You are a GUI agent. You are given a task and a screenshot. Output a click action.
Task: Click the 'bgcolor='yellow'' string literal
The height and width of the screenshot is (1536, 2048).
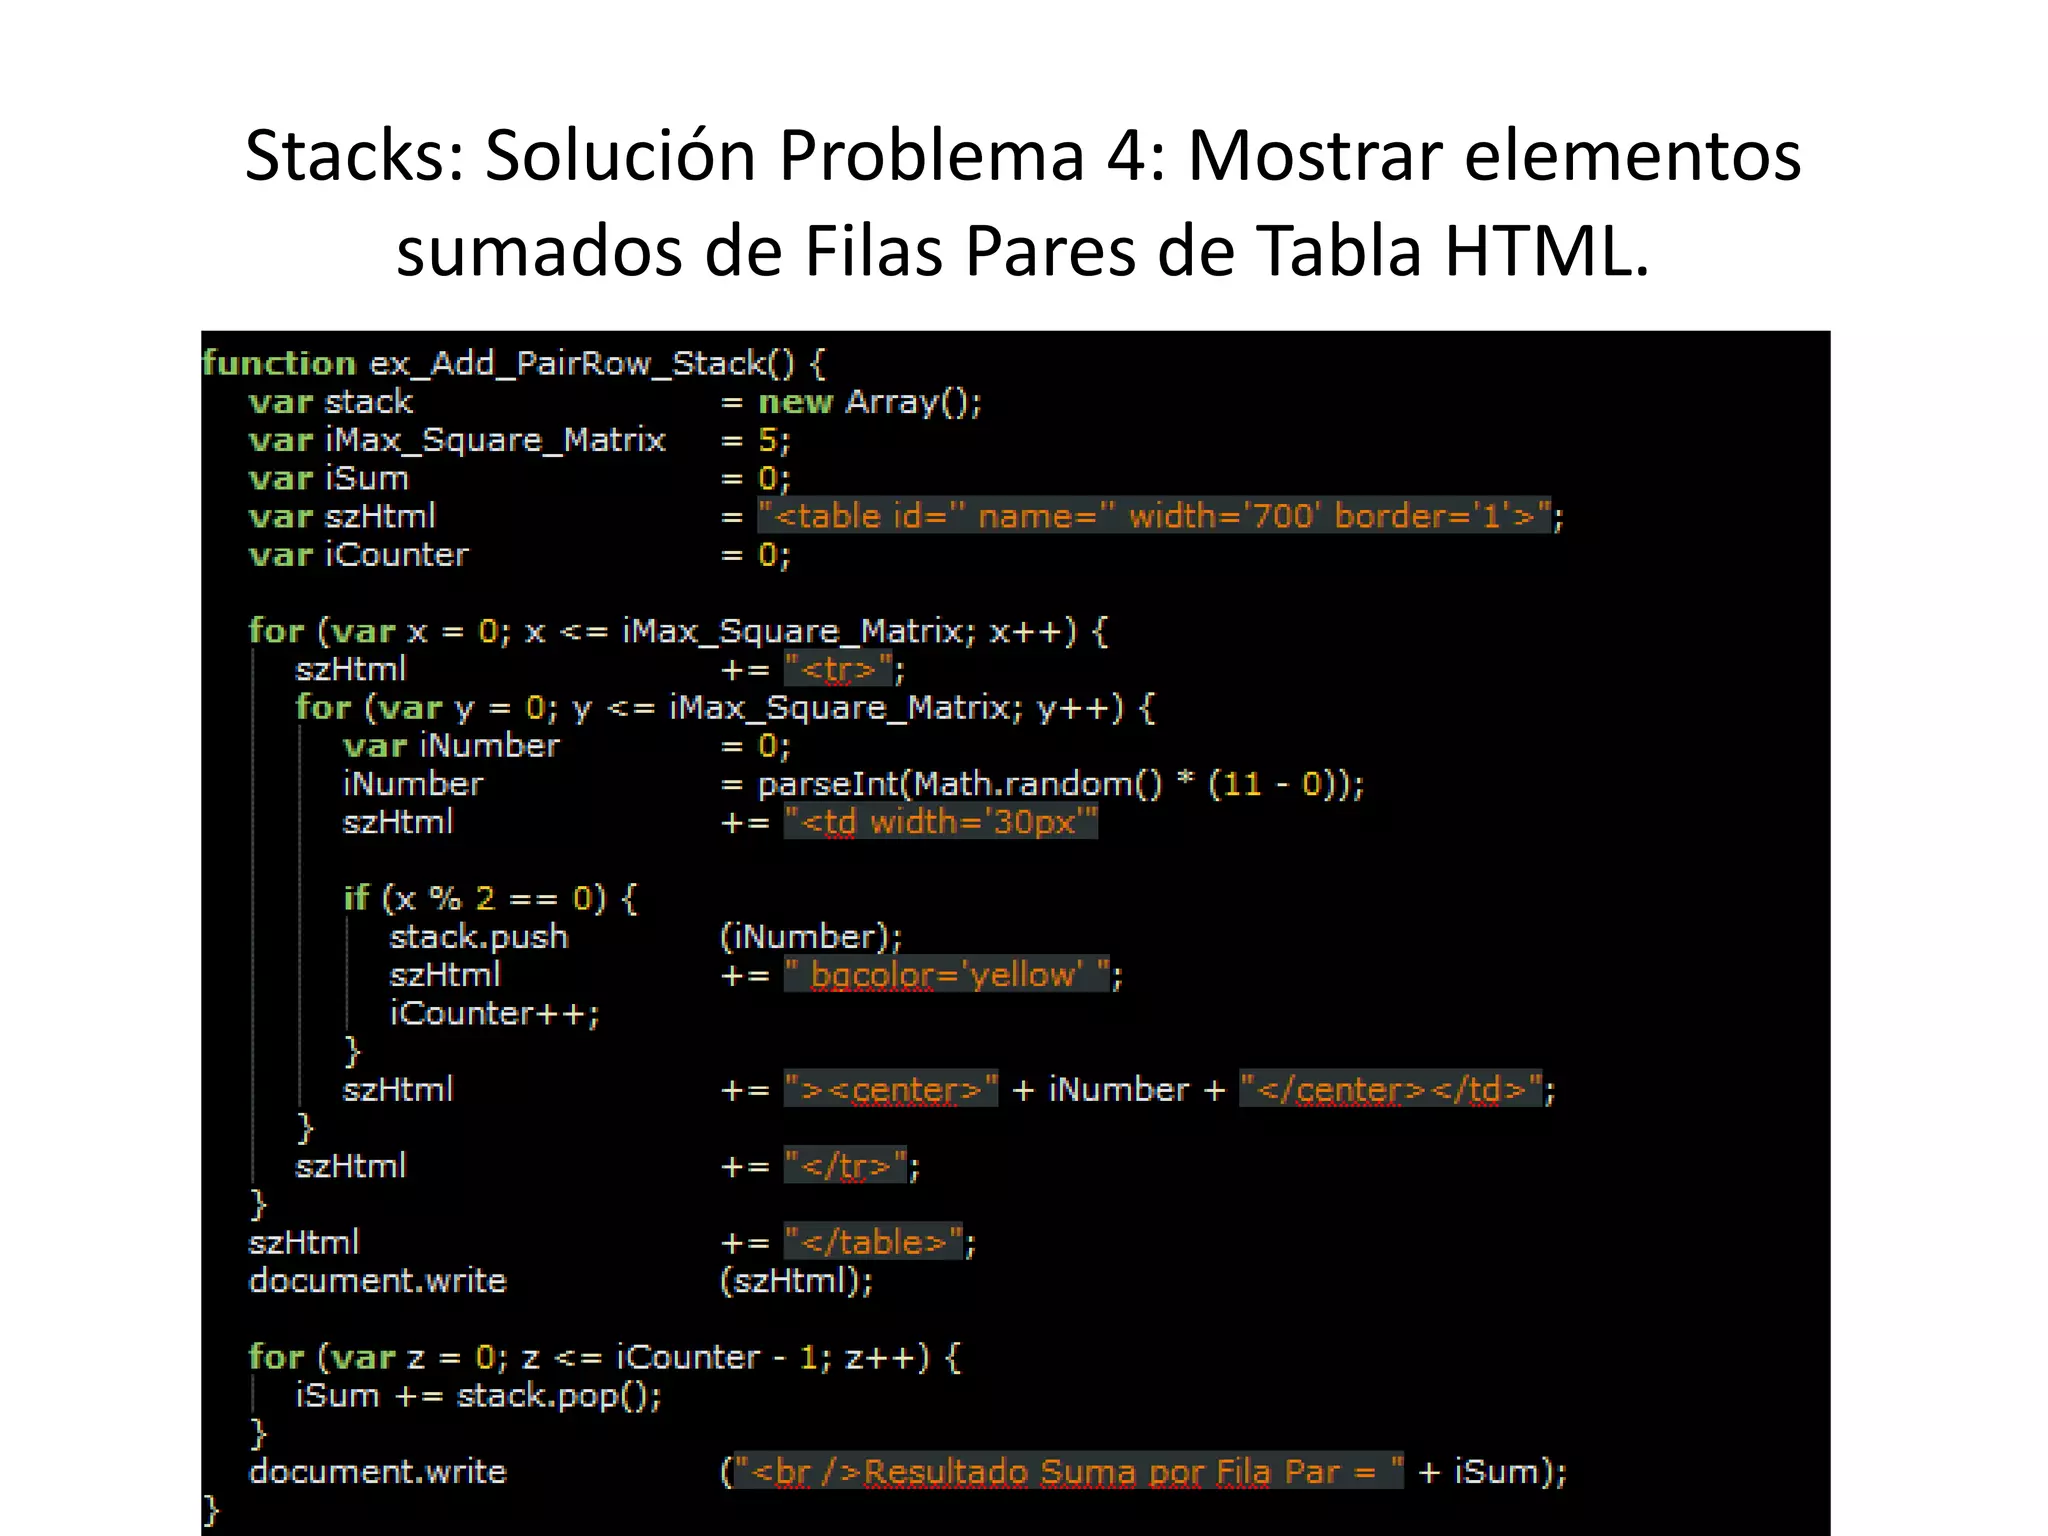[x=947, y=975]
